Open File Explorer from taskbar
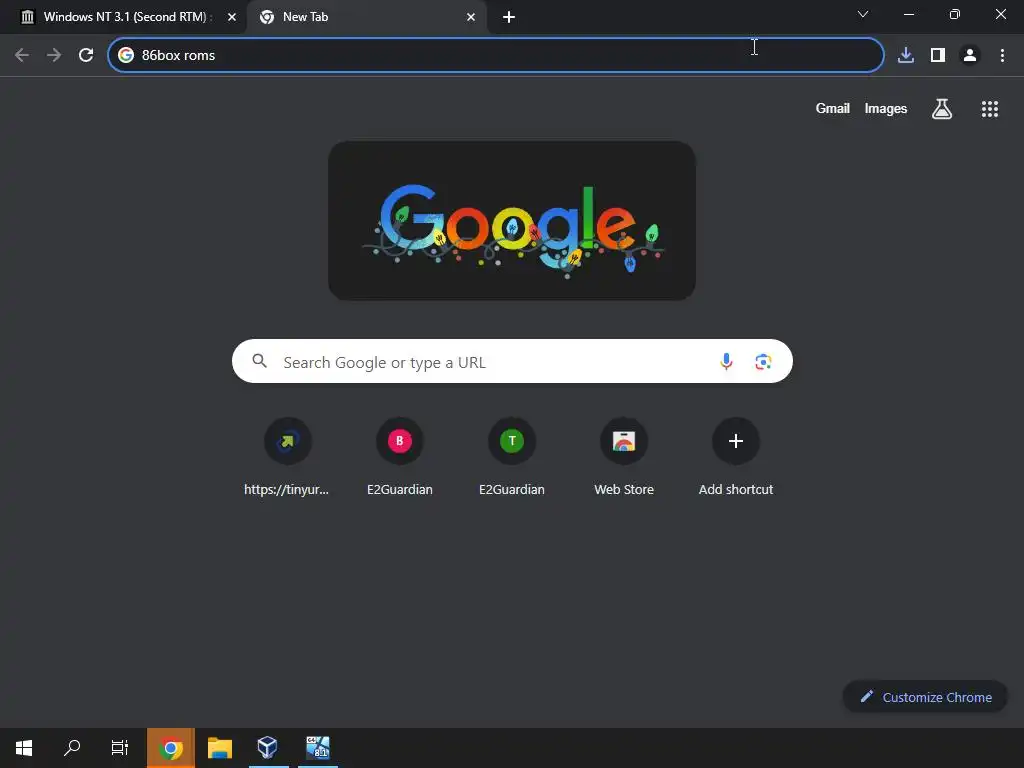This screenshot has width=1024, height=768. (x=220, y=748)
